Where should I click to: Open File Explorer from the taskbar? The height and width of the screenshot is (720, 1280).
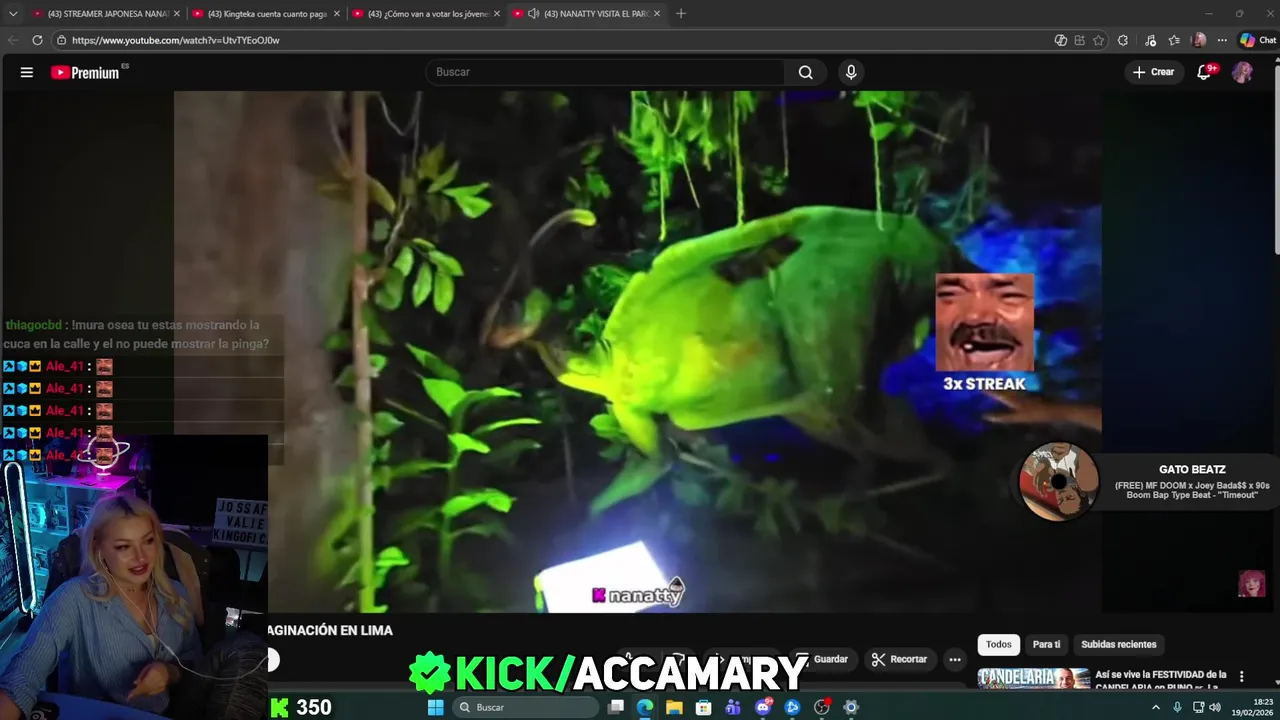click(674, 707)
